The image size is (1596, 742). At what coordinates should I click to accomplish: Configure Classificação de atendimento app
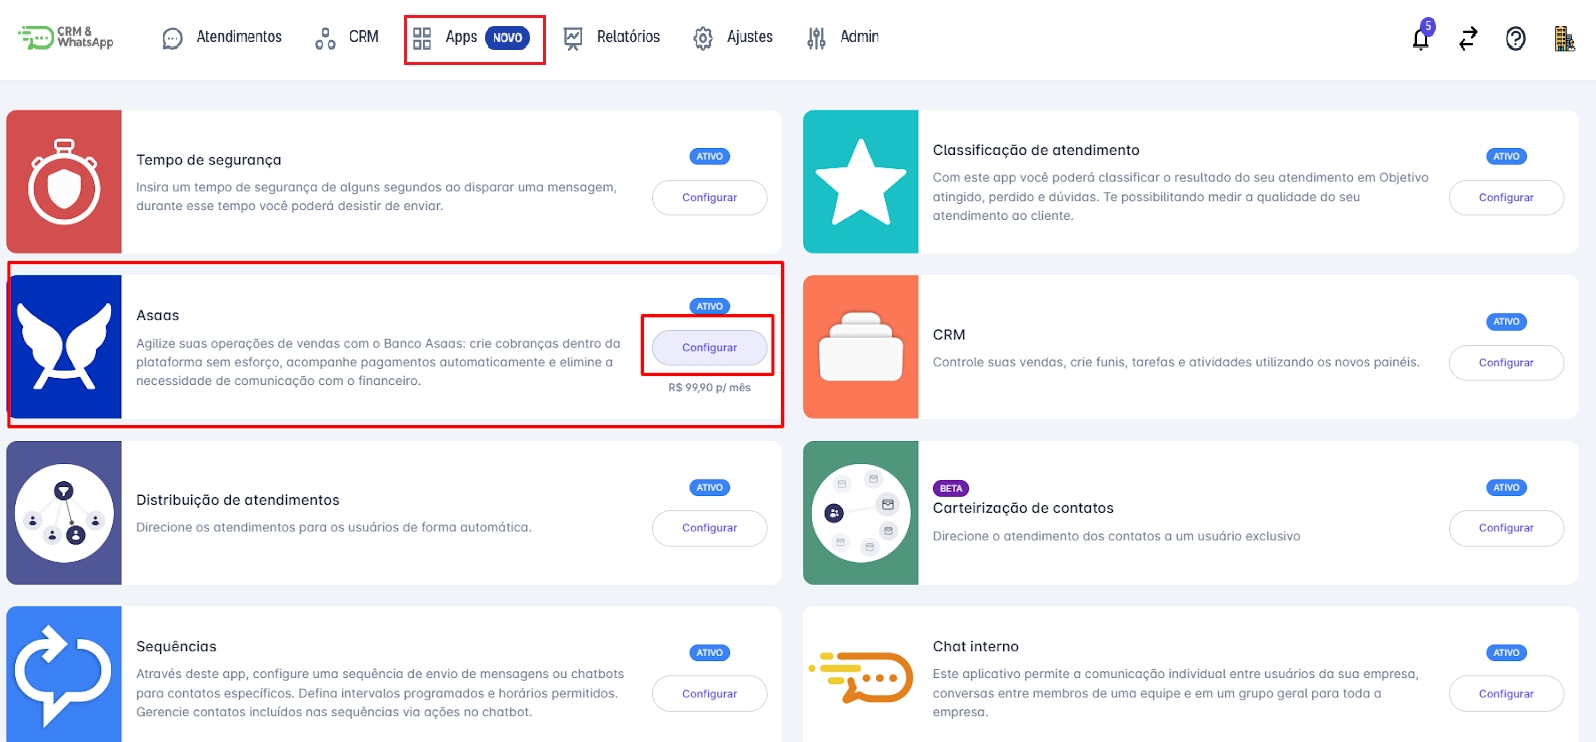[1506, 197]
